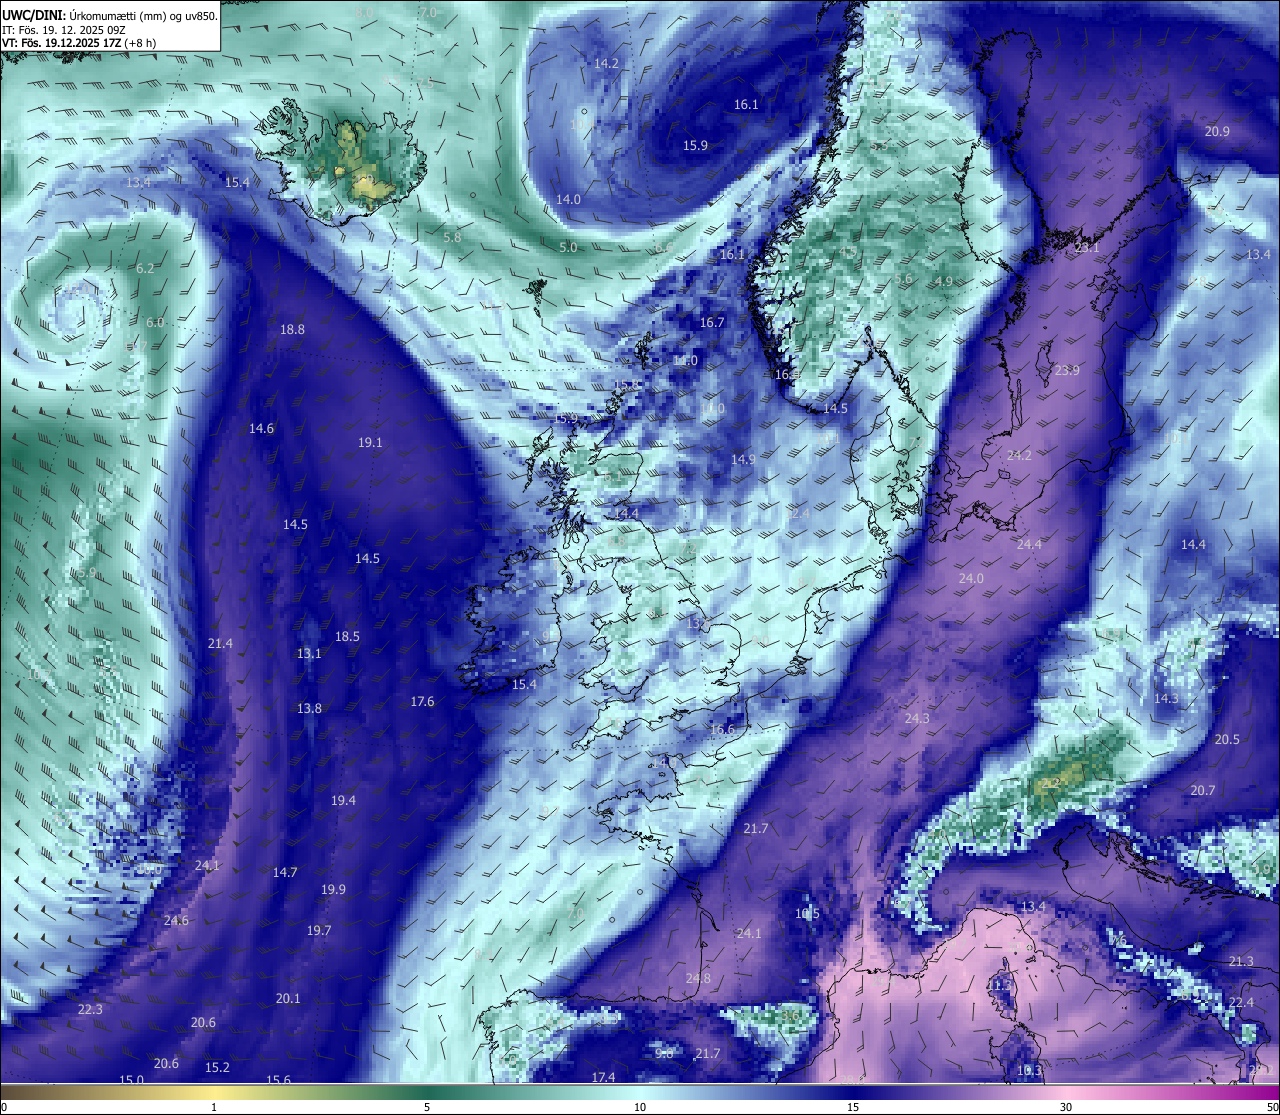This screenshot has width=1280, height=1115.
Task: Click the map value 6.2
Action: pos(145,268)
